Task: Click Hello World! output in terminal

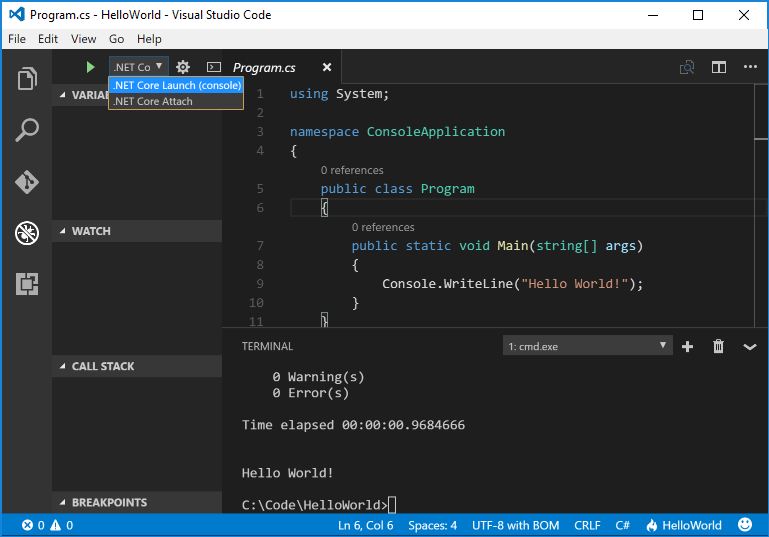Action: (287, 473)
